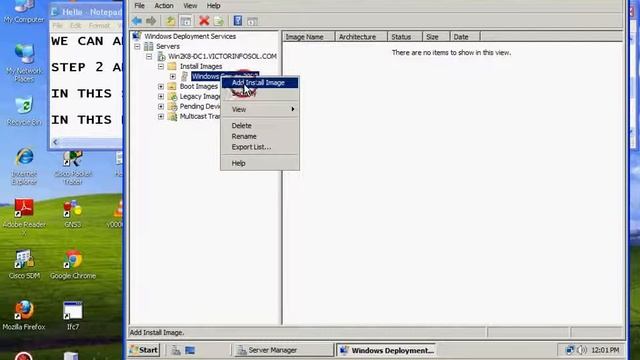Sort by the Status column header

coord(404,37)
